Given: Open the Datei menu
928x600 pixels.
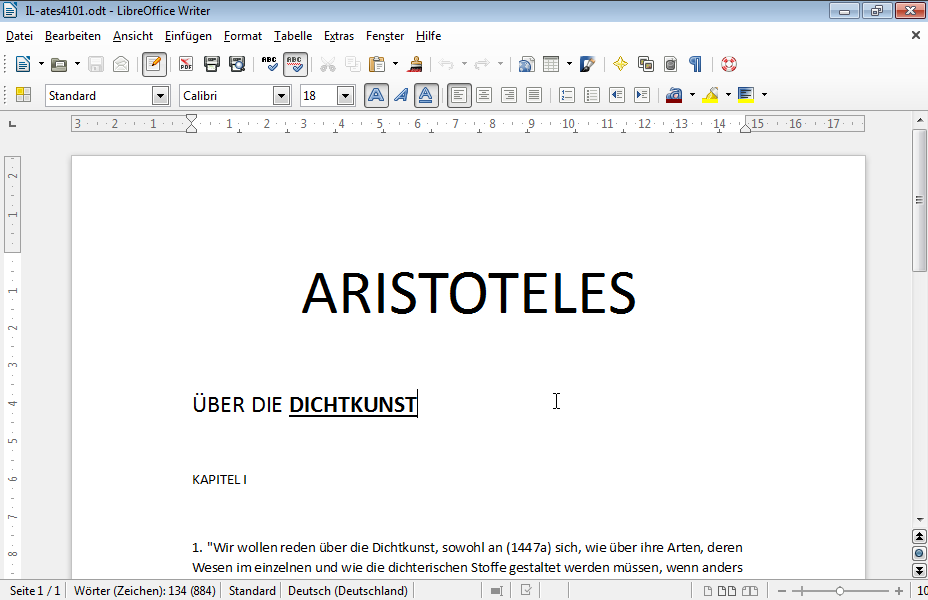Looking at the screenshot, I should 20,36.
